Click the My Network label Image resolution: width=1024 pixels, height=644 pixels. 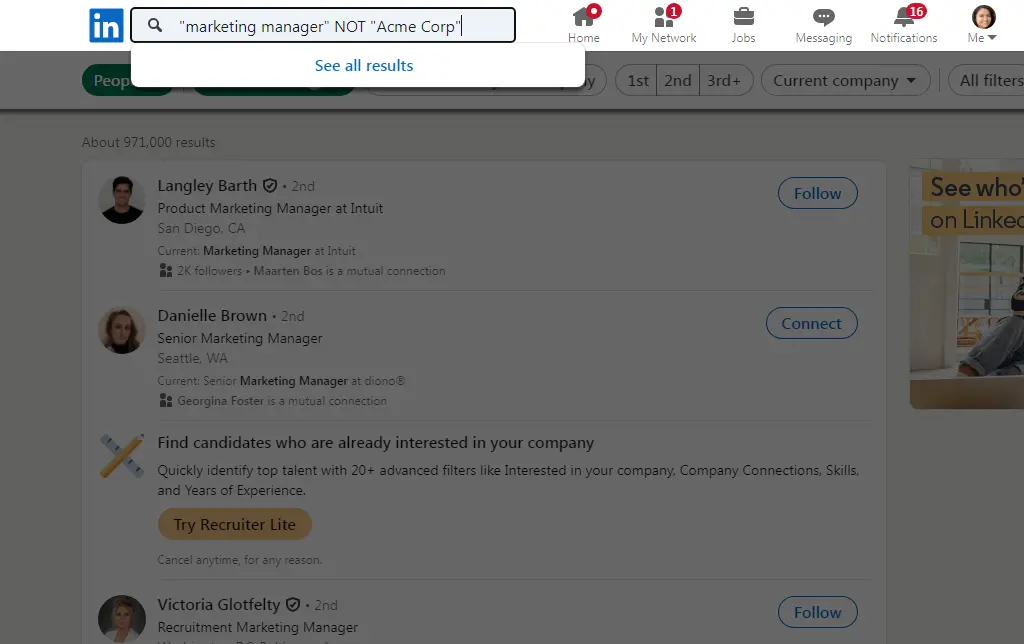coord(664,38)
